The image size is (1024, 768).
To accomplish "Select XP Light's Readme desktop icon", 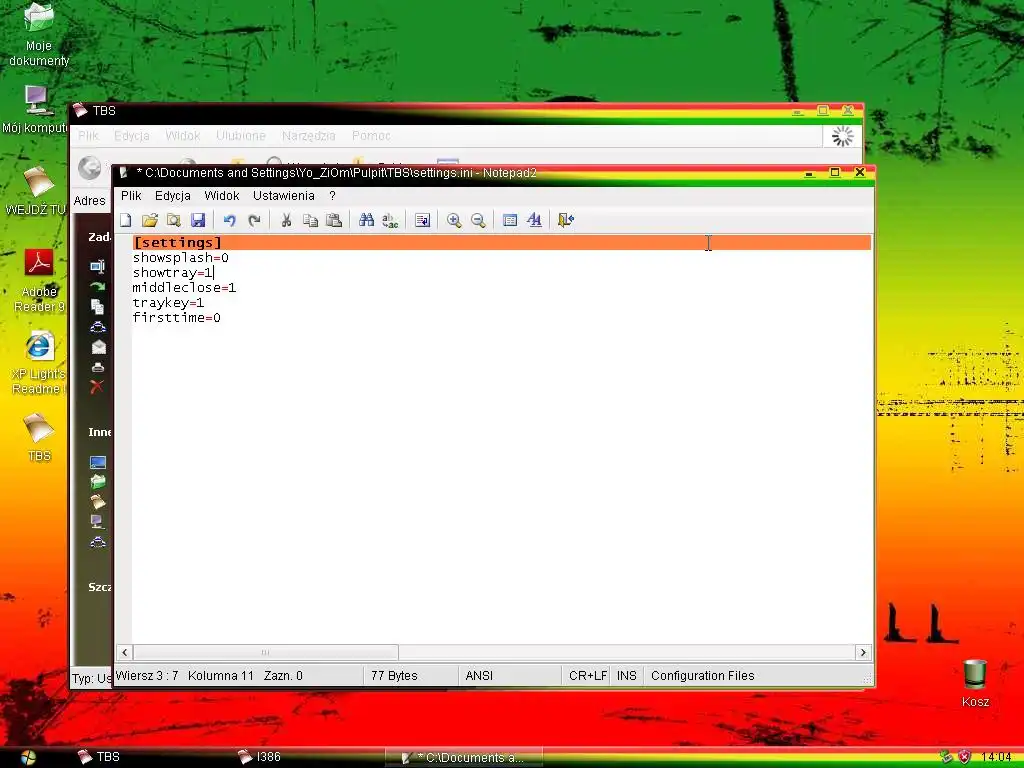I will (x=39, y=363).
